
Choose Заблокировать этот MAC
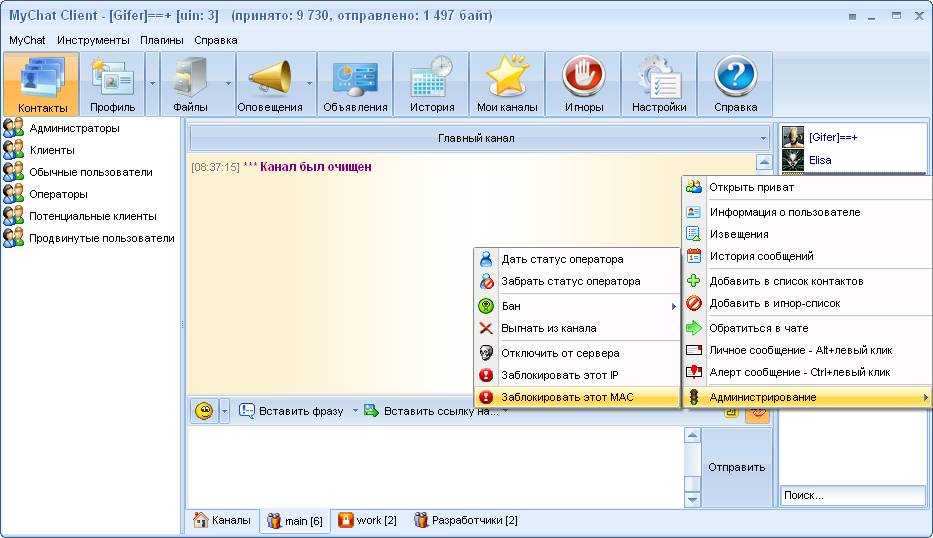click(577, 397)
